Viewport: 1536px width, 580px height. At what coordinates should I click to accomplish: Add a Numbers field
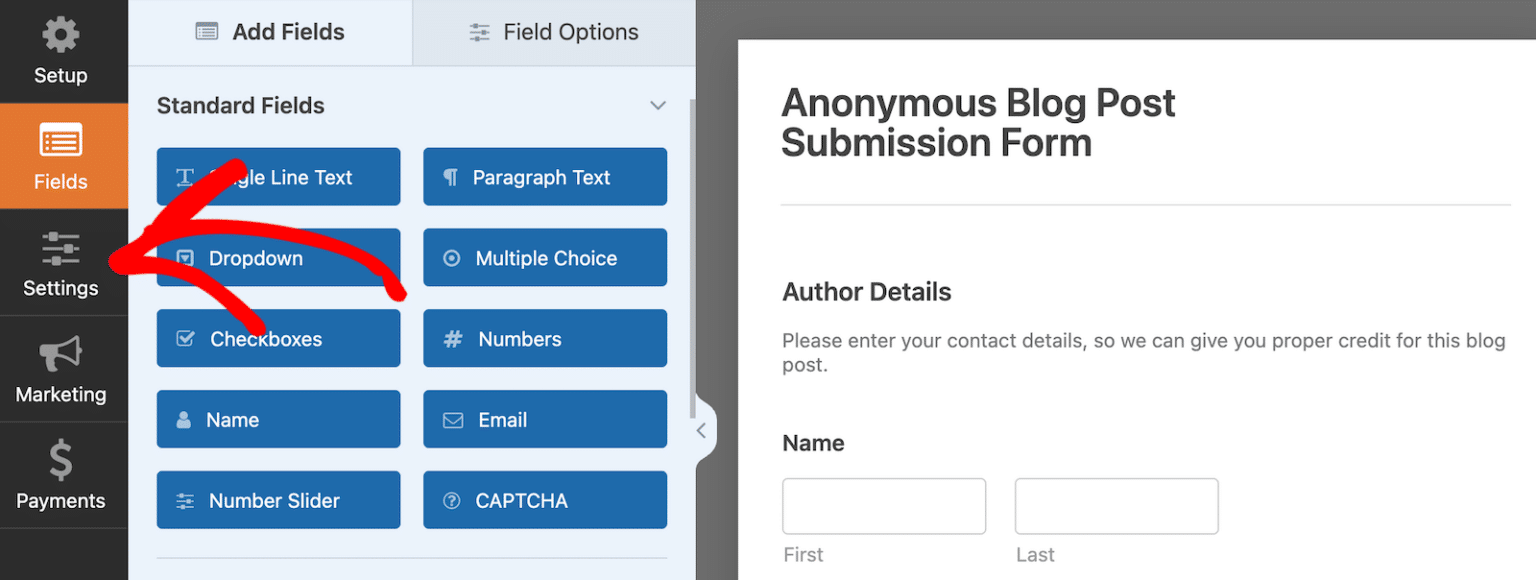tap(545, 339)
